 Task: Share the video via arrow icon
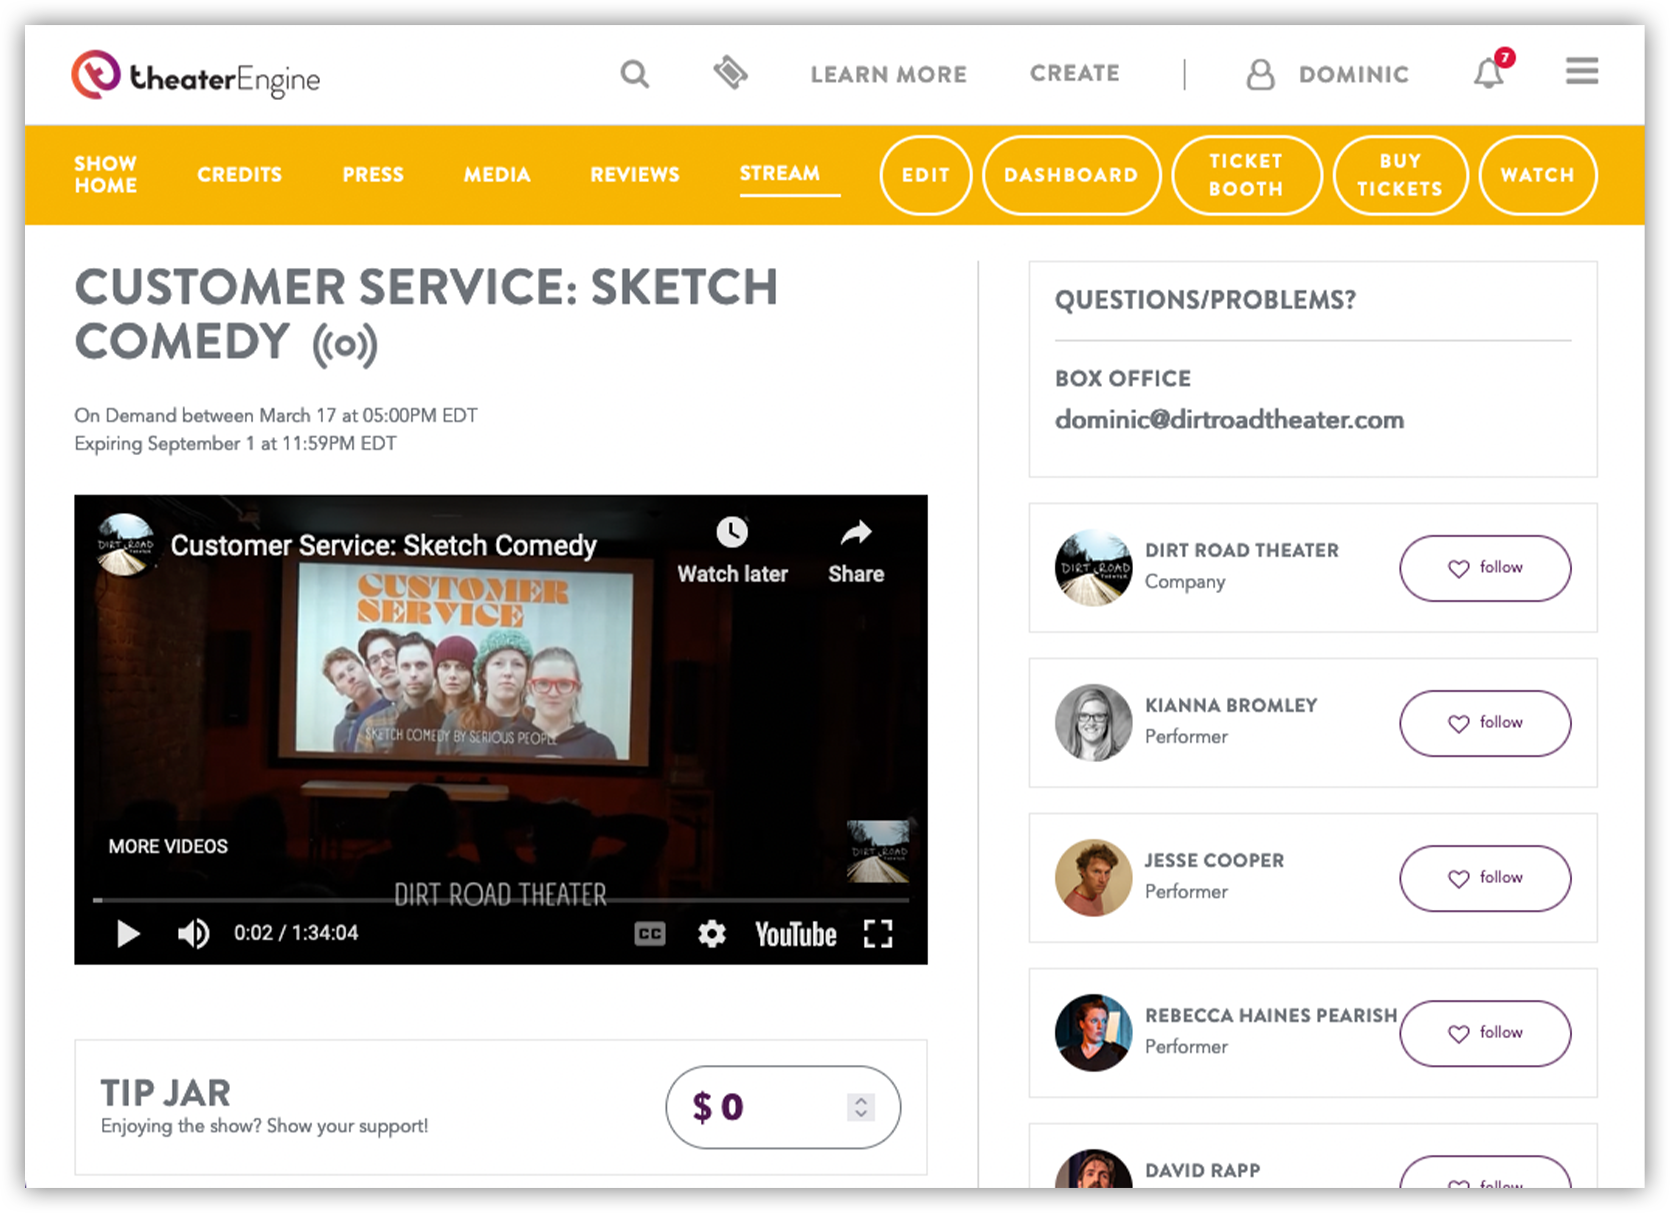[855, 533]
